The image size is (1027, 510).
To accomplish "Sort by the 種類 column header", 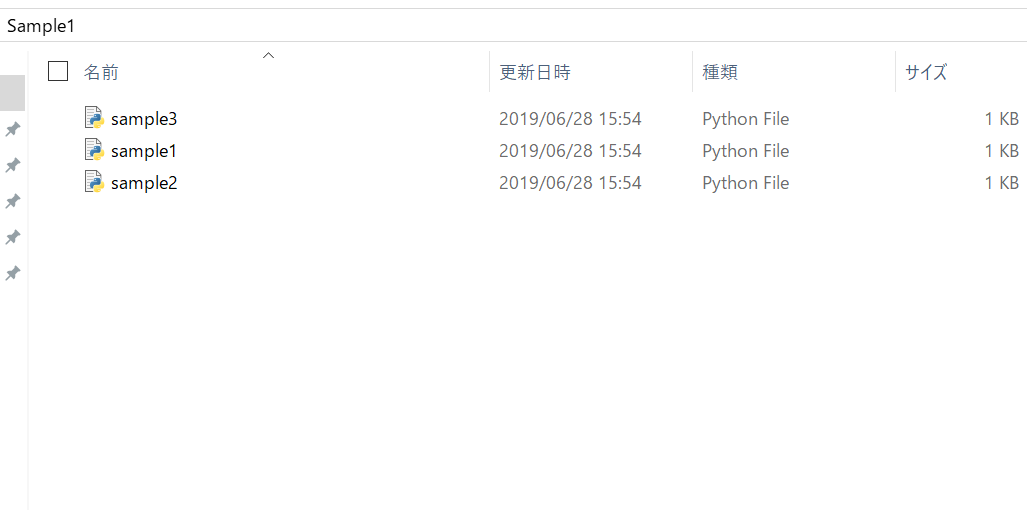I will (x=720, y=72).
